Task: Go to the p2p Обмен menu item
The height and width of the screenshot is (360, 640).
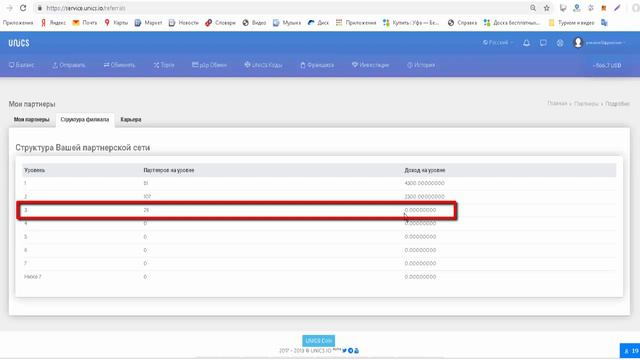Action: click(x=209, y=65)
